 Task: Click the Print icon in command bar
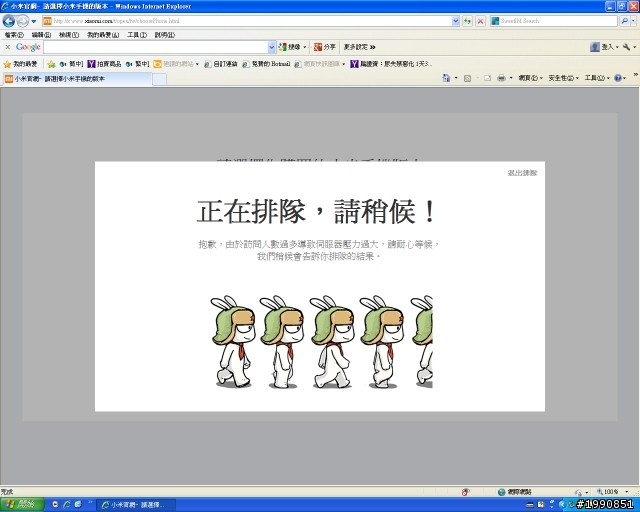(502, 78)
